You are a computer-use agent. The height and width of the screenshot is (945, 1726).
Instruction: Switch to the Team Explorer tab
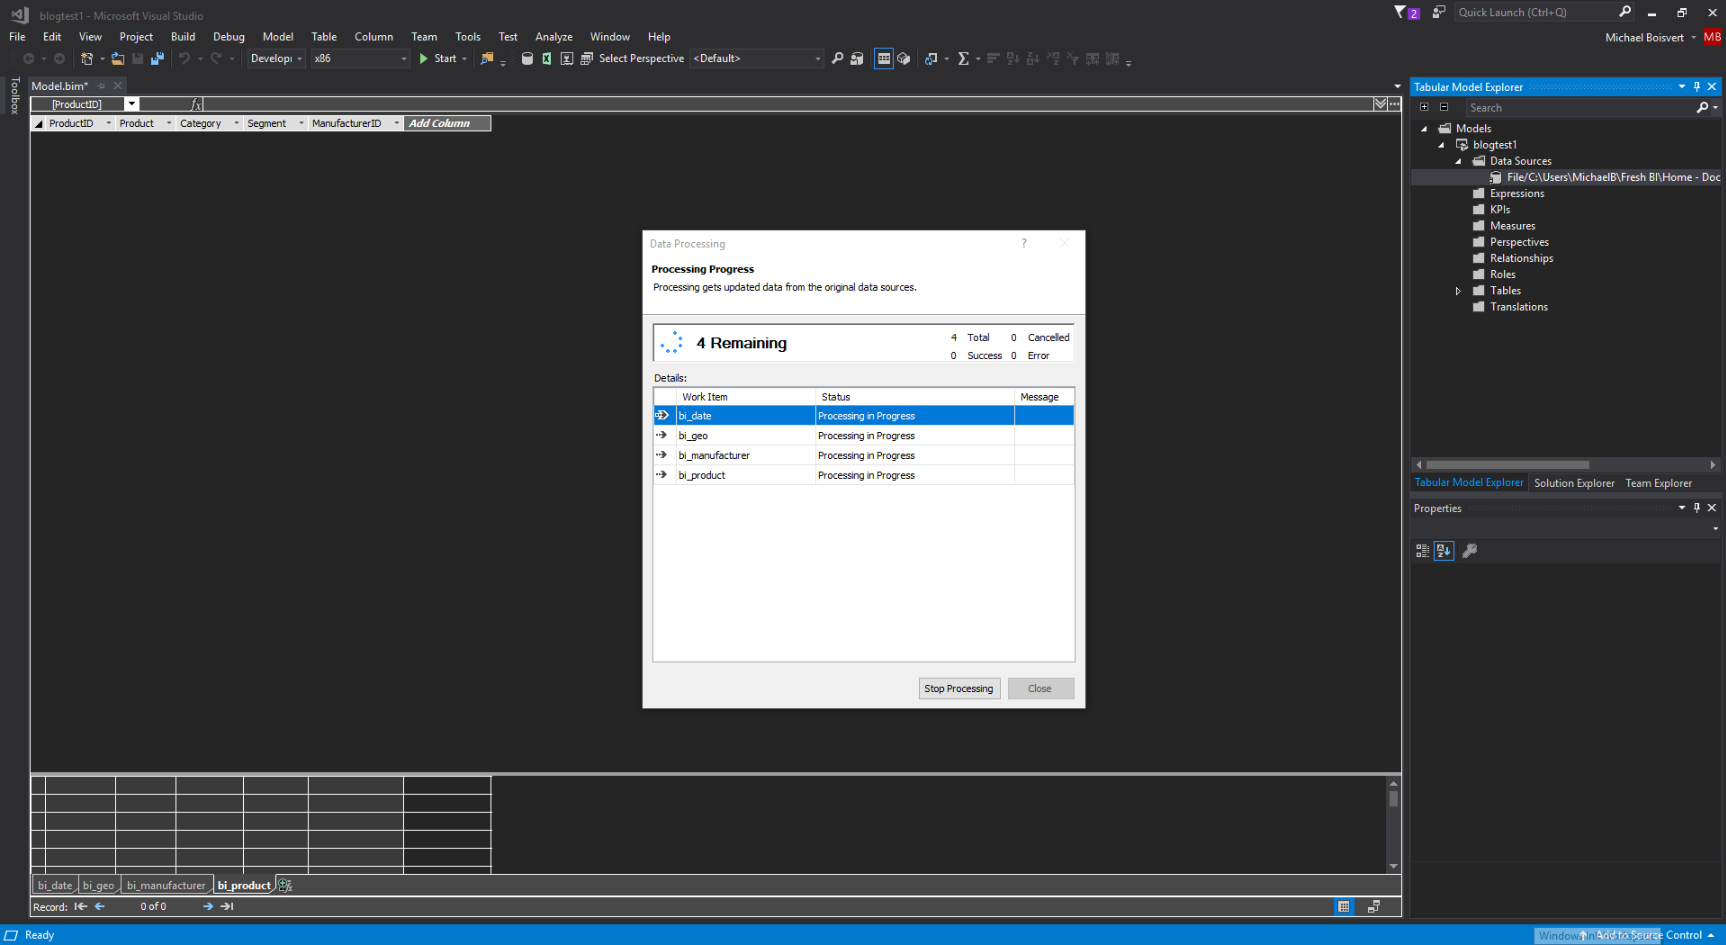tap(1658, 483)
